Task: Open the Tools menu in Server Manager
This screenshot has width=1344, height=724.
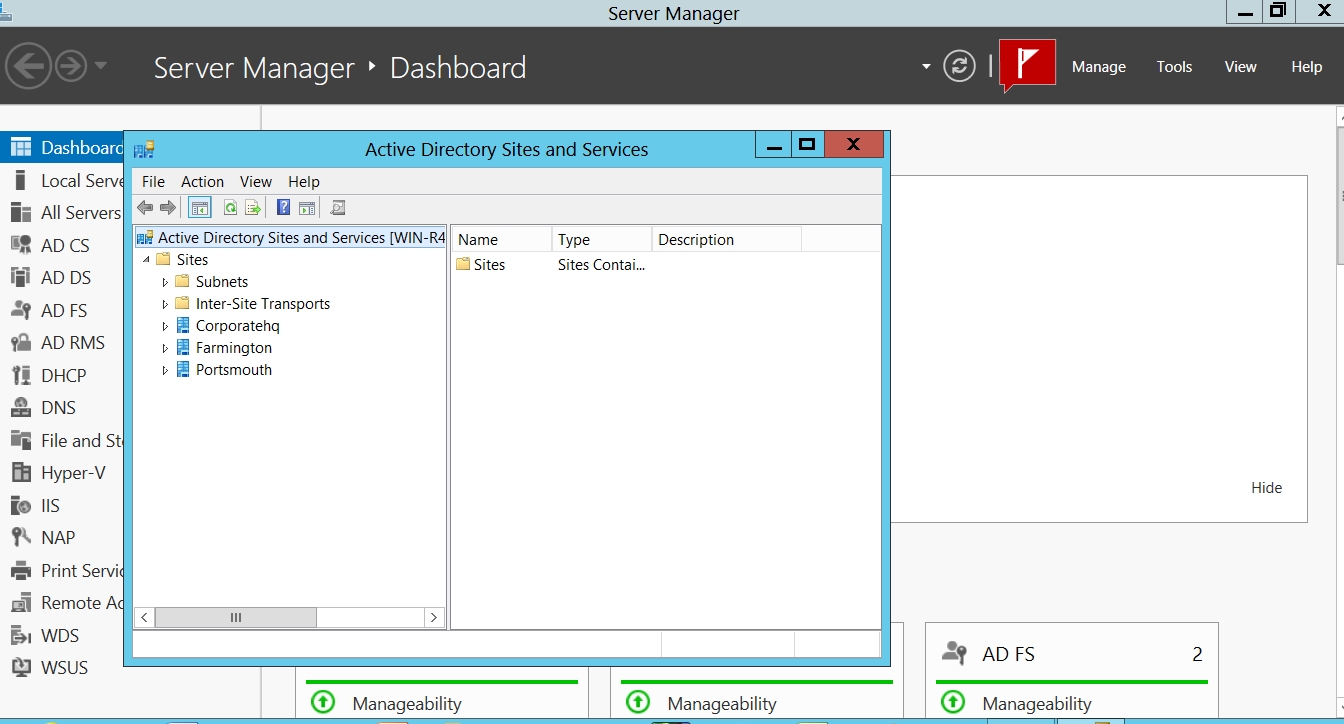Action: click(1174, 67)
